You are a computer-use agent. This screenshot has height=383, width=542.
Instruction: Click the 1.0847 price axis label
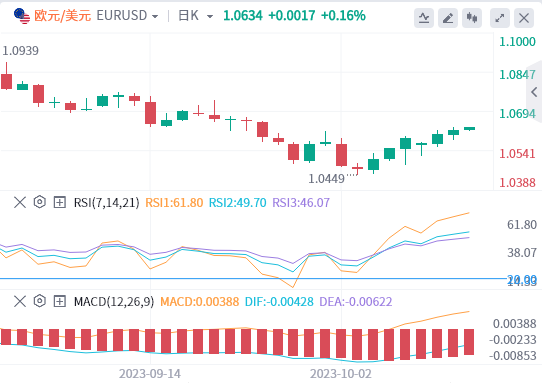[517, 75]
